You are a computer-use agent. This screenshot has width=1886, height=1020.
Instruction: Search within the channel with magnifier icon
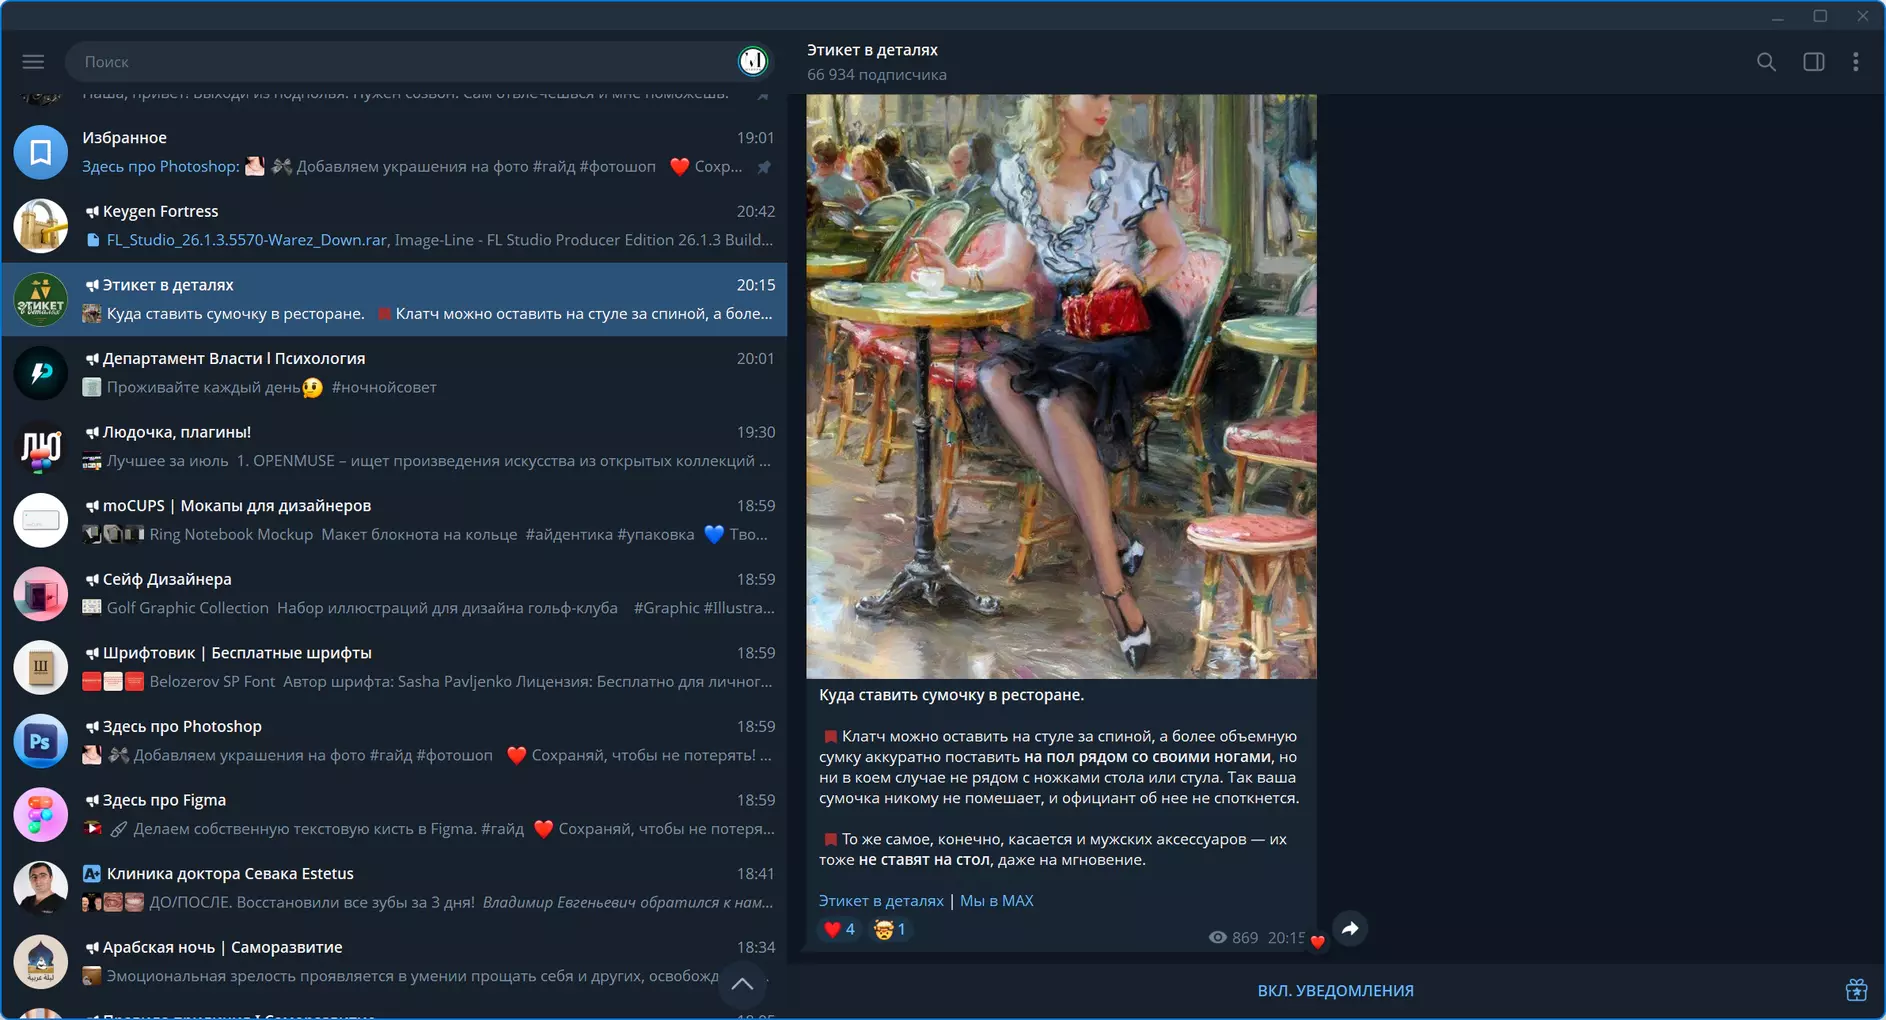click(1766, 62)
